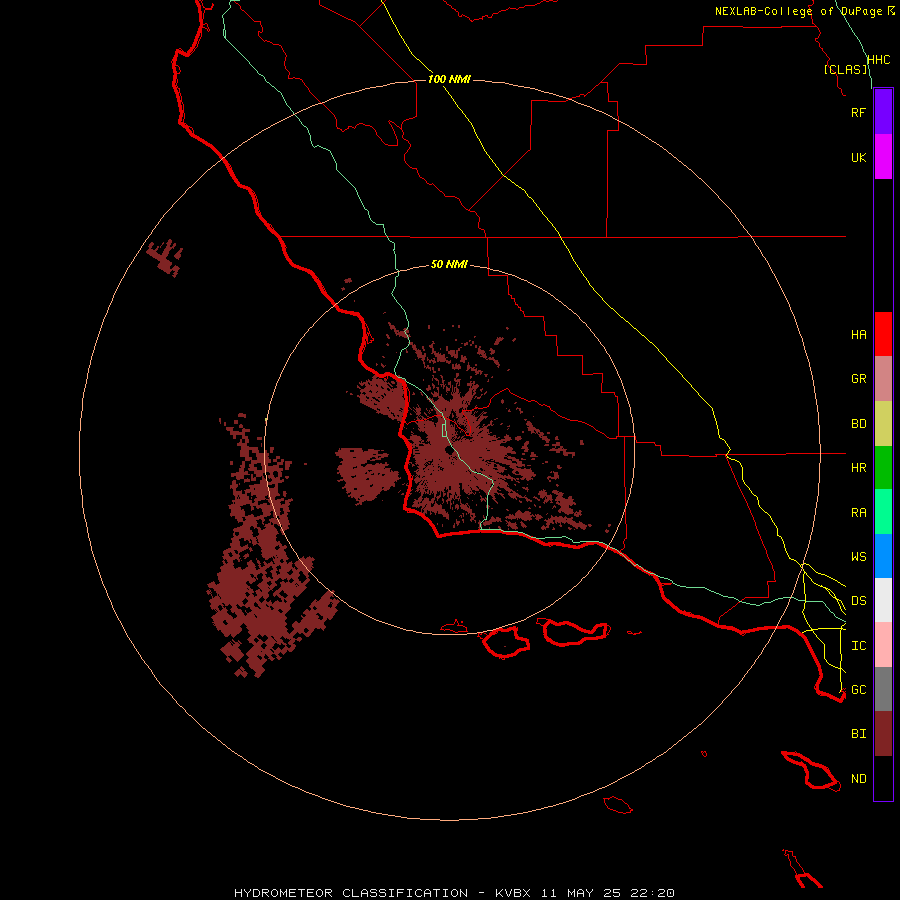The image size is (900, 900).
Task: Click the UK legend label
Action: [x=858, y=157]
